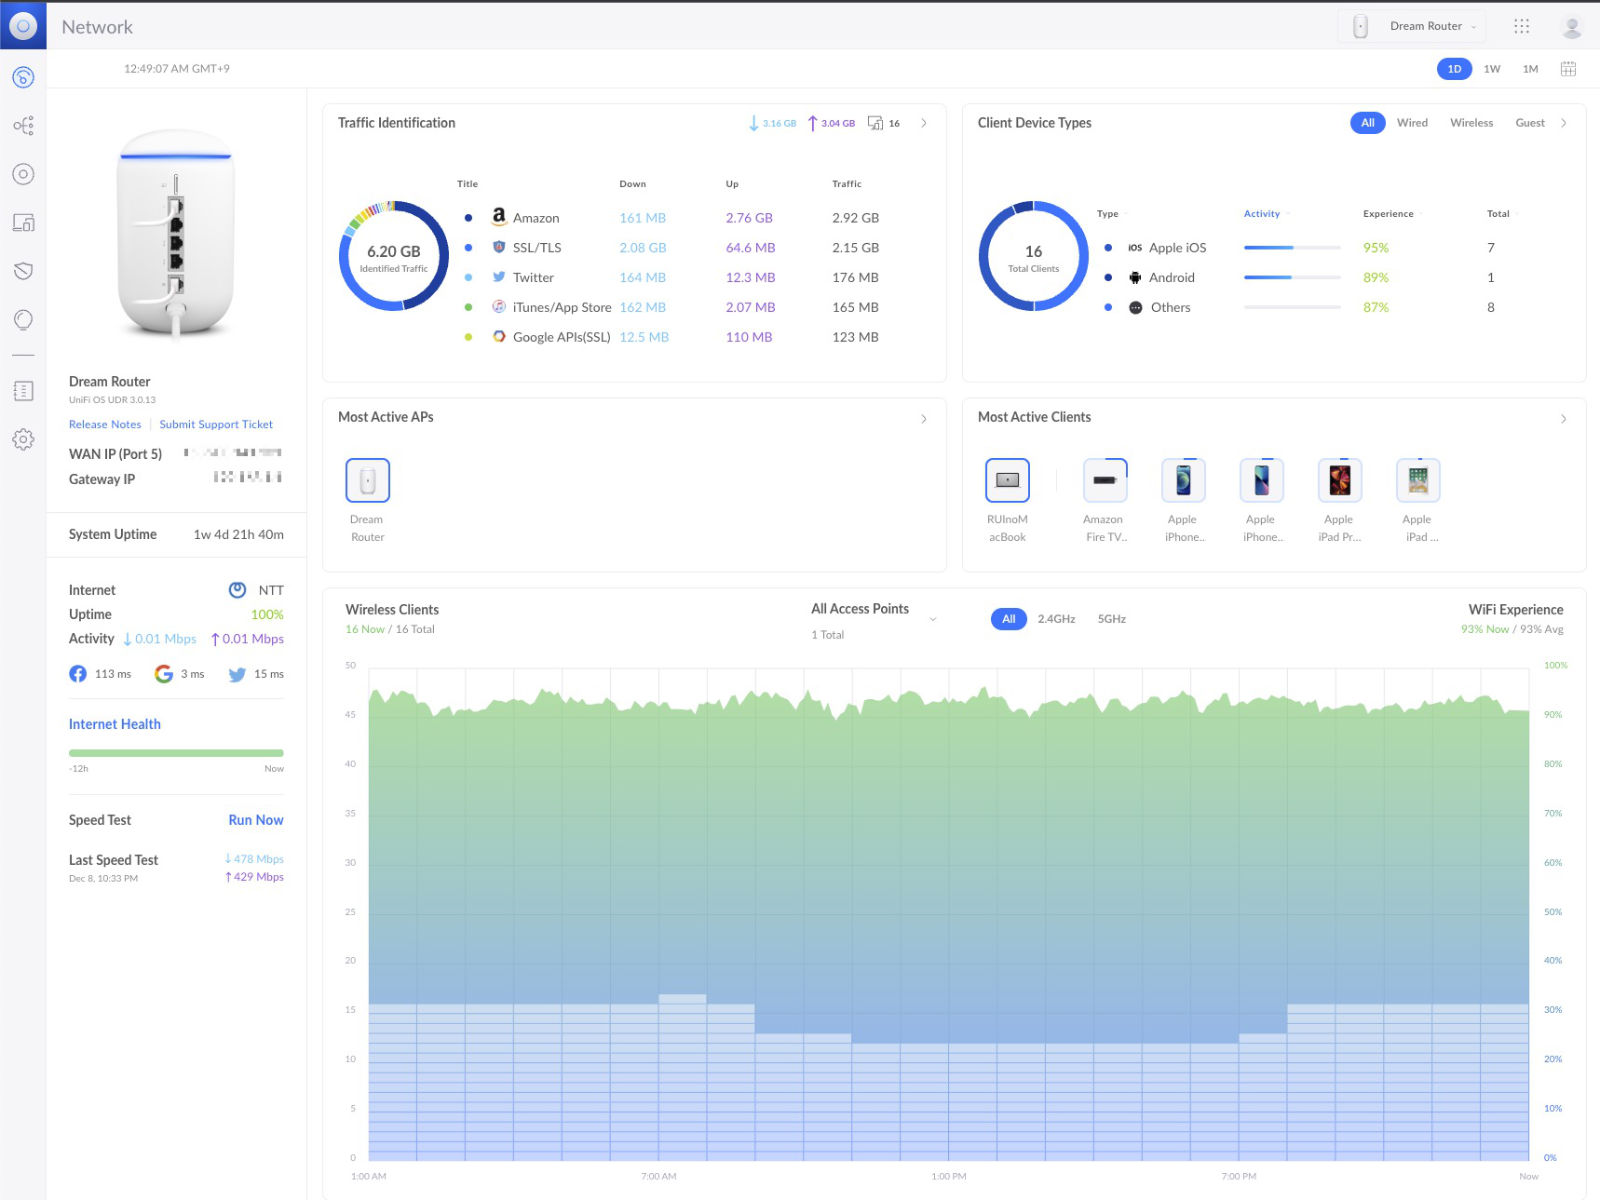Open the user account avatar
This screenshot has width=1600, height=1200.
pyautogui.click(x=1571, y=27)
